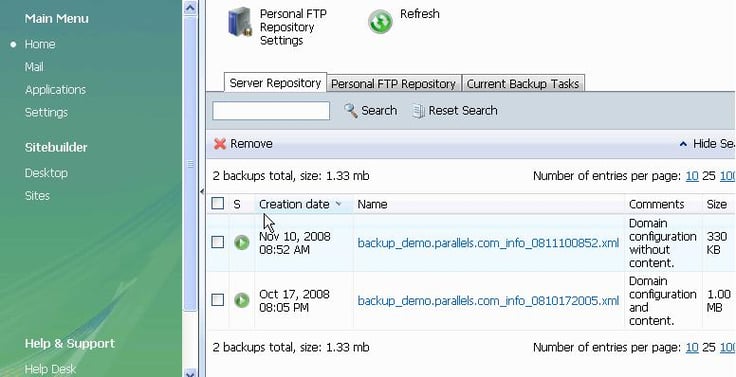Open backup_demo.parallels.com_info_0810172005.xml link
736x377 pixels.
(488, 300)
